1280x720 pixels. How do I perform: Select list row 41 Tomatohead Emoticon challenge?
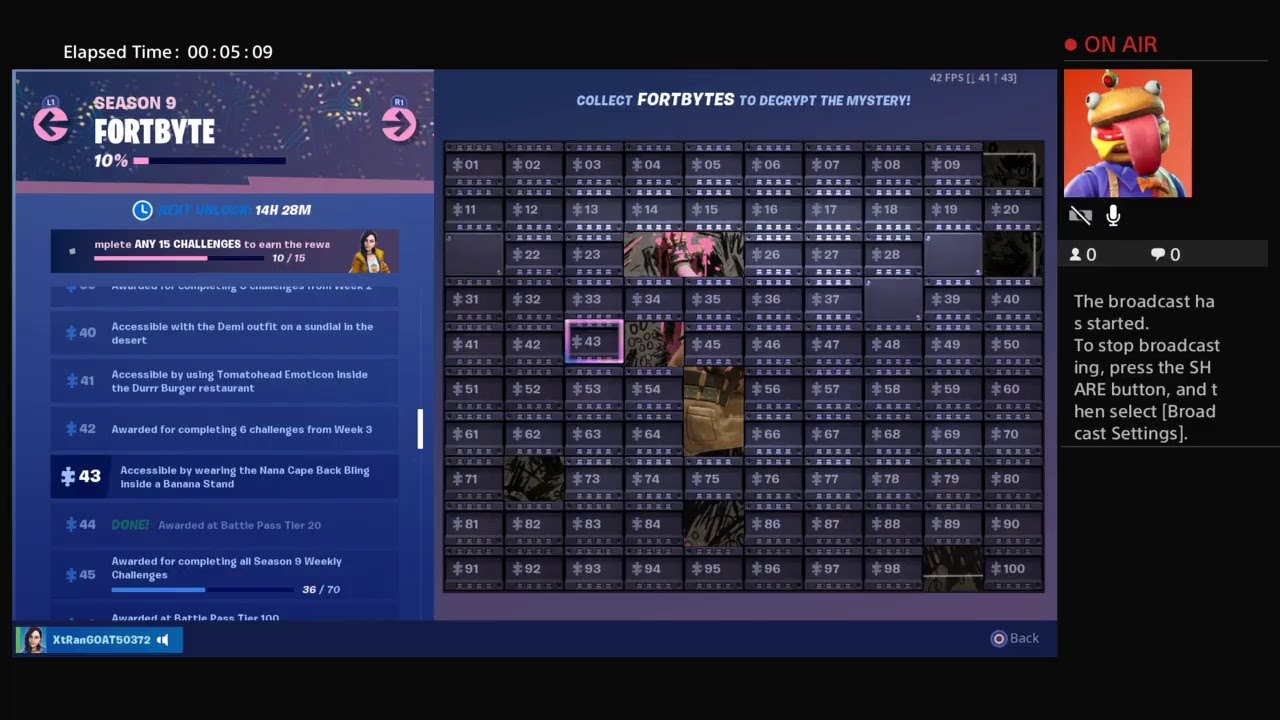(x=225, y=381)
